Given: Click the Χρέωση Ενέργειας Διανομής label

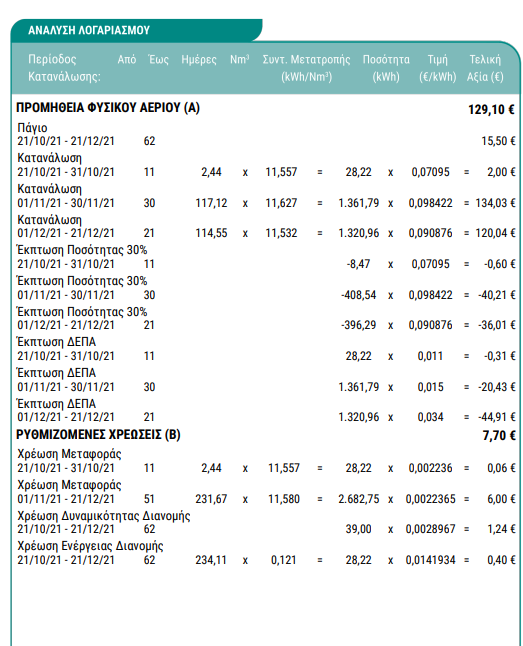Looking at the screenshot, I should [90, 546].
